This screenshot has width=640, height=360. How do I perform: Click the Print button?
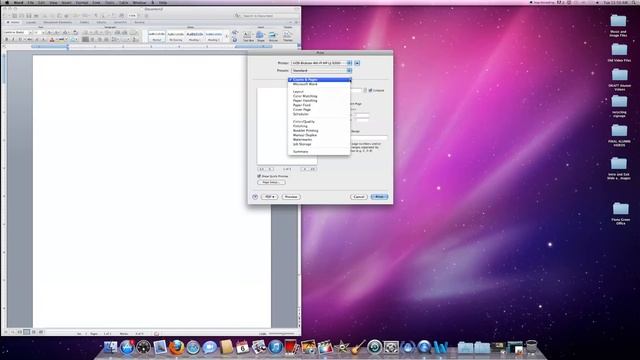pyautogui.click(x=379, y=197)
